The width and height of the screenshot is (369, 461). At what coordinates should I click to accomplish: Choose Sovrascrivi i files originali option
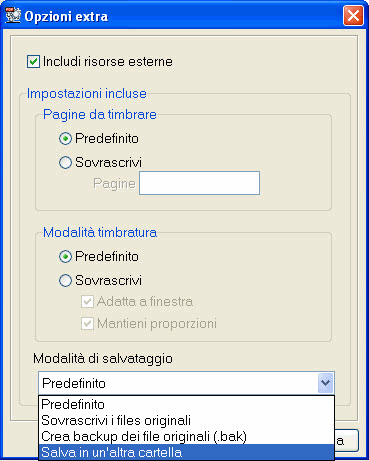[x=186, y=420]
